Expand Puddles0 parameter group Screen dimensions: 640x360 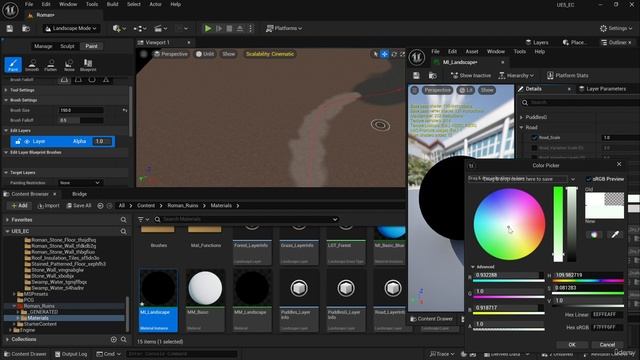tap(522, 117)
